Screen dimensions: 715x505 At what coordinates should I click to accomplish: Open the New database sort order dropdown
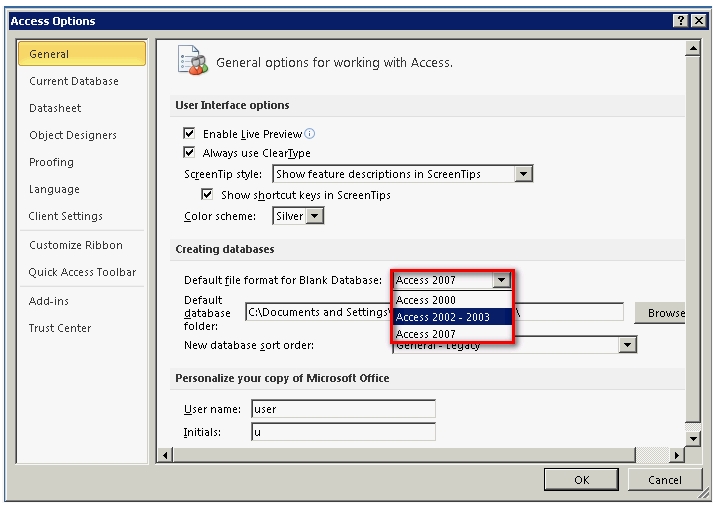[x=627, y=345]
